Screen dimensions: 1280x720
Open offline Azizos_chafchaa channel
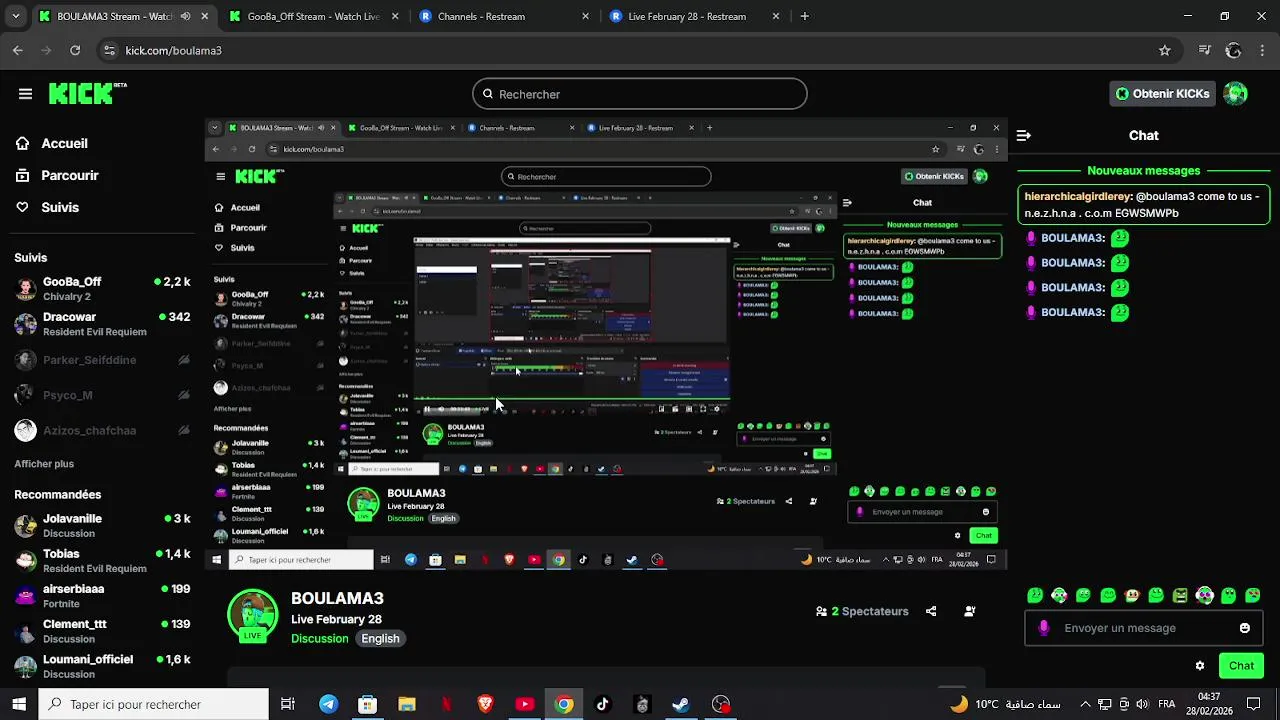(102, 430)
